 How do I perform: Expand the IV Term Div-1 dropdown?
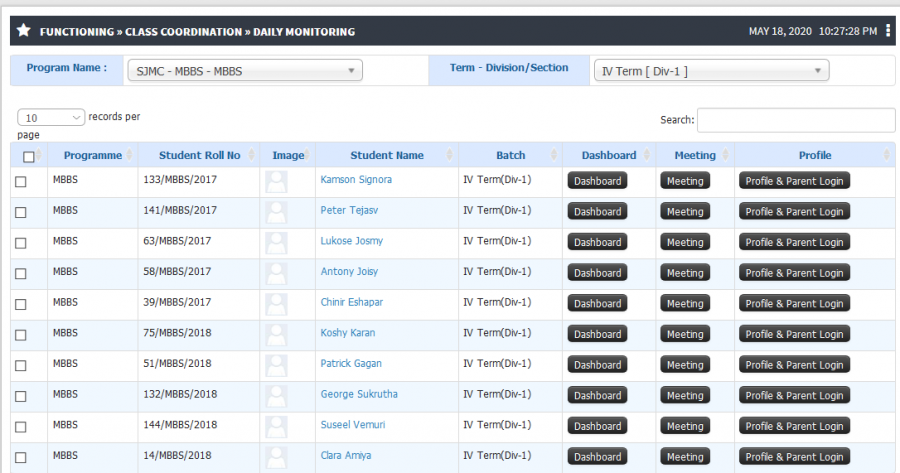711,71
